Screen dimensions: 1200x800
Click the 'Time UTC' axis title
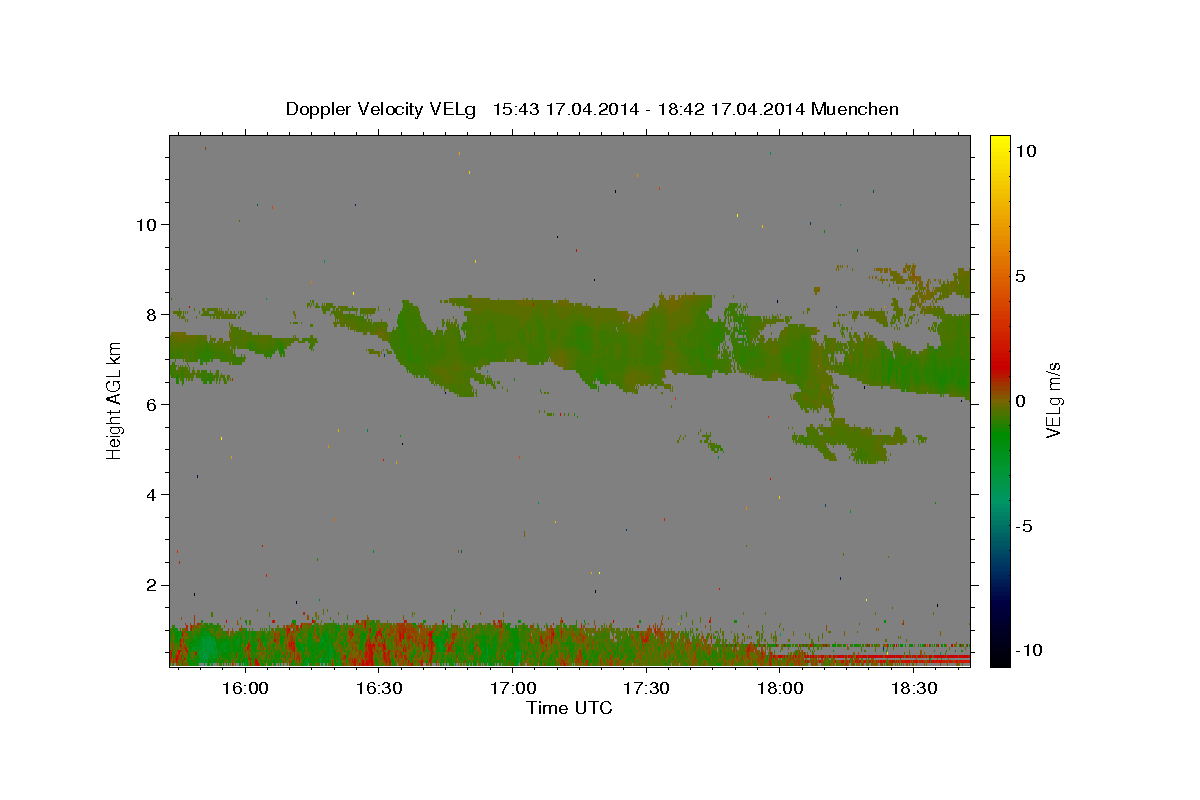pos(569,709)
